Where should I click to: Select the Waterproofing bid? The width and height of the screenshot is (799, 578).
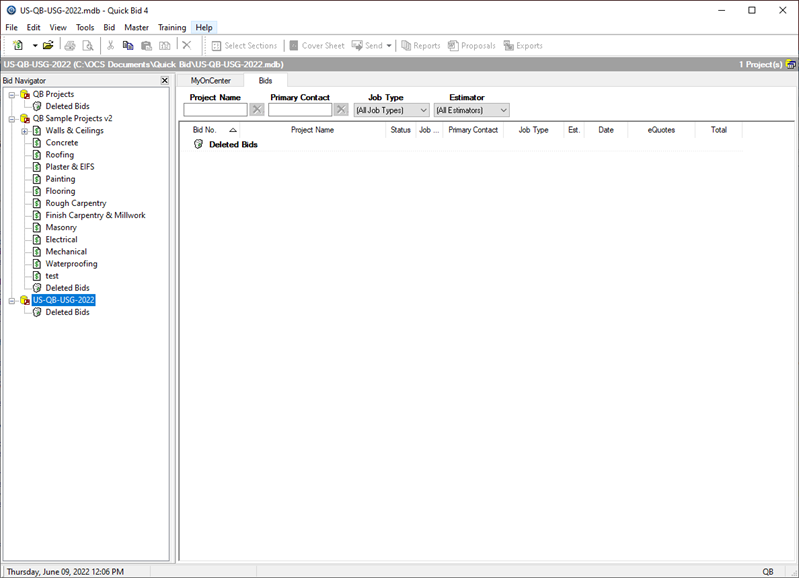click(x=71, y=264)
